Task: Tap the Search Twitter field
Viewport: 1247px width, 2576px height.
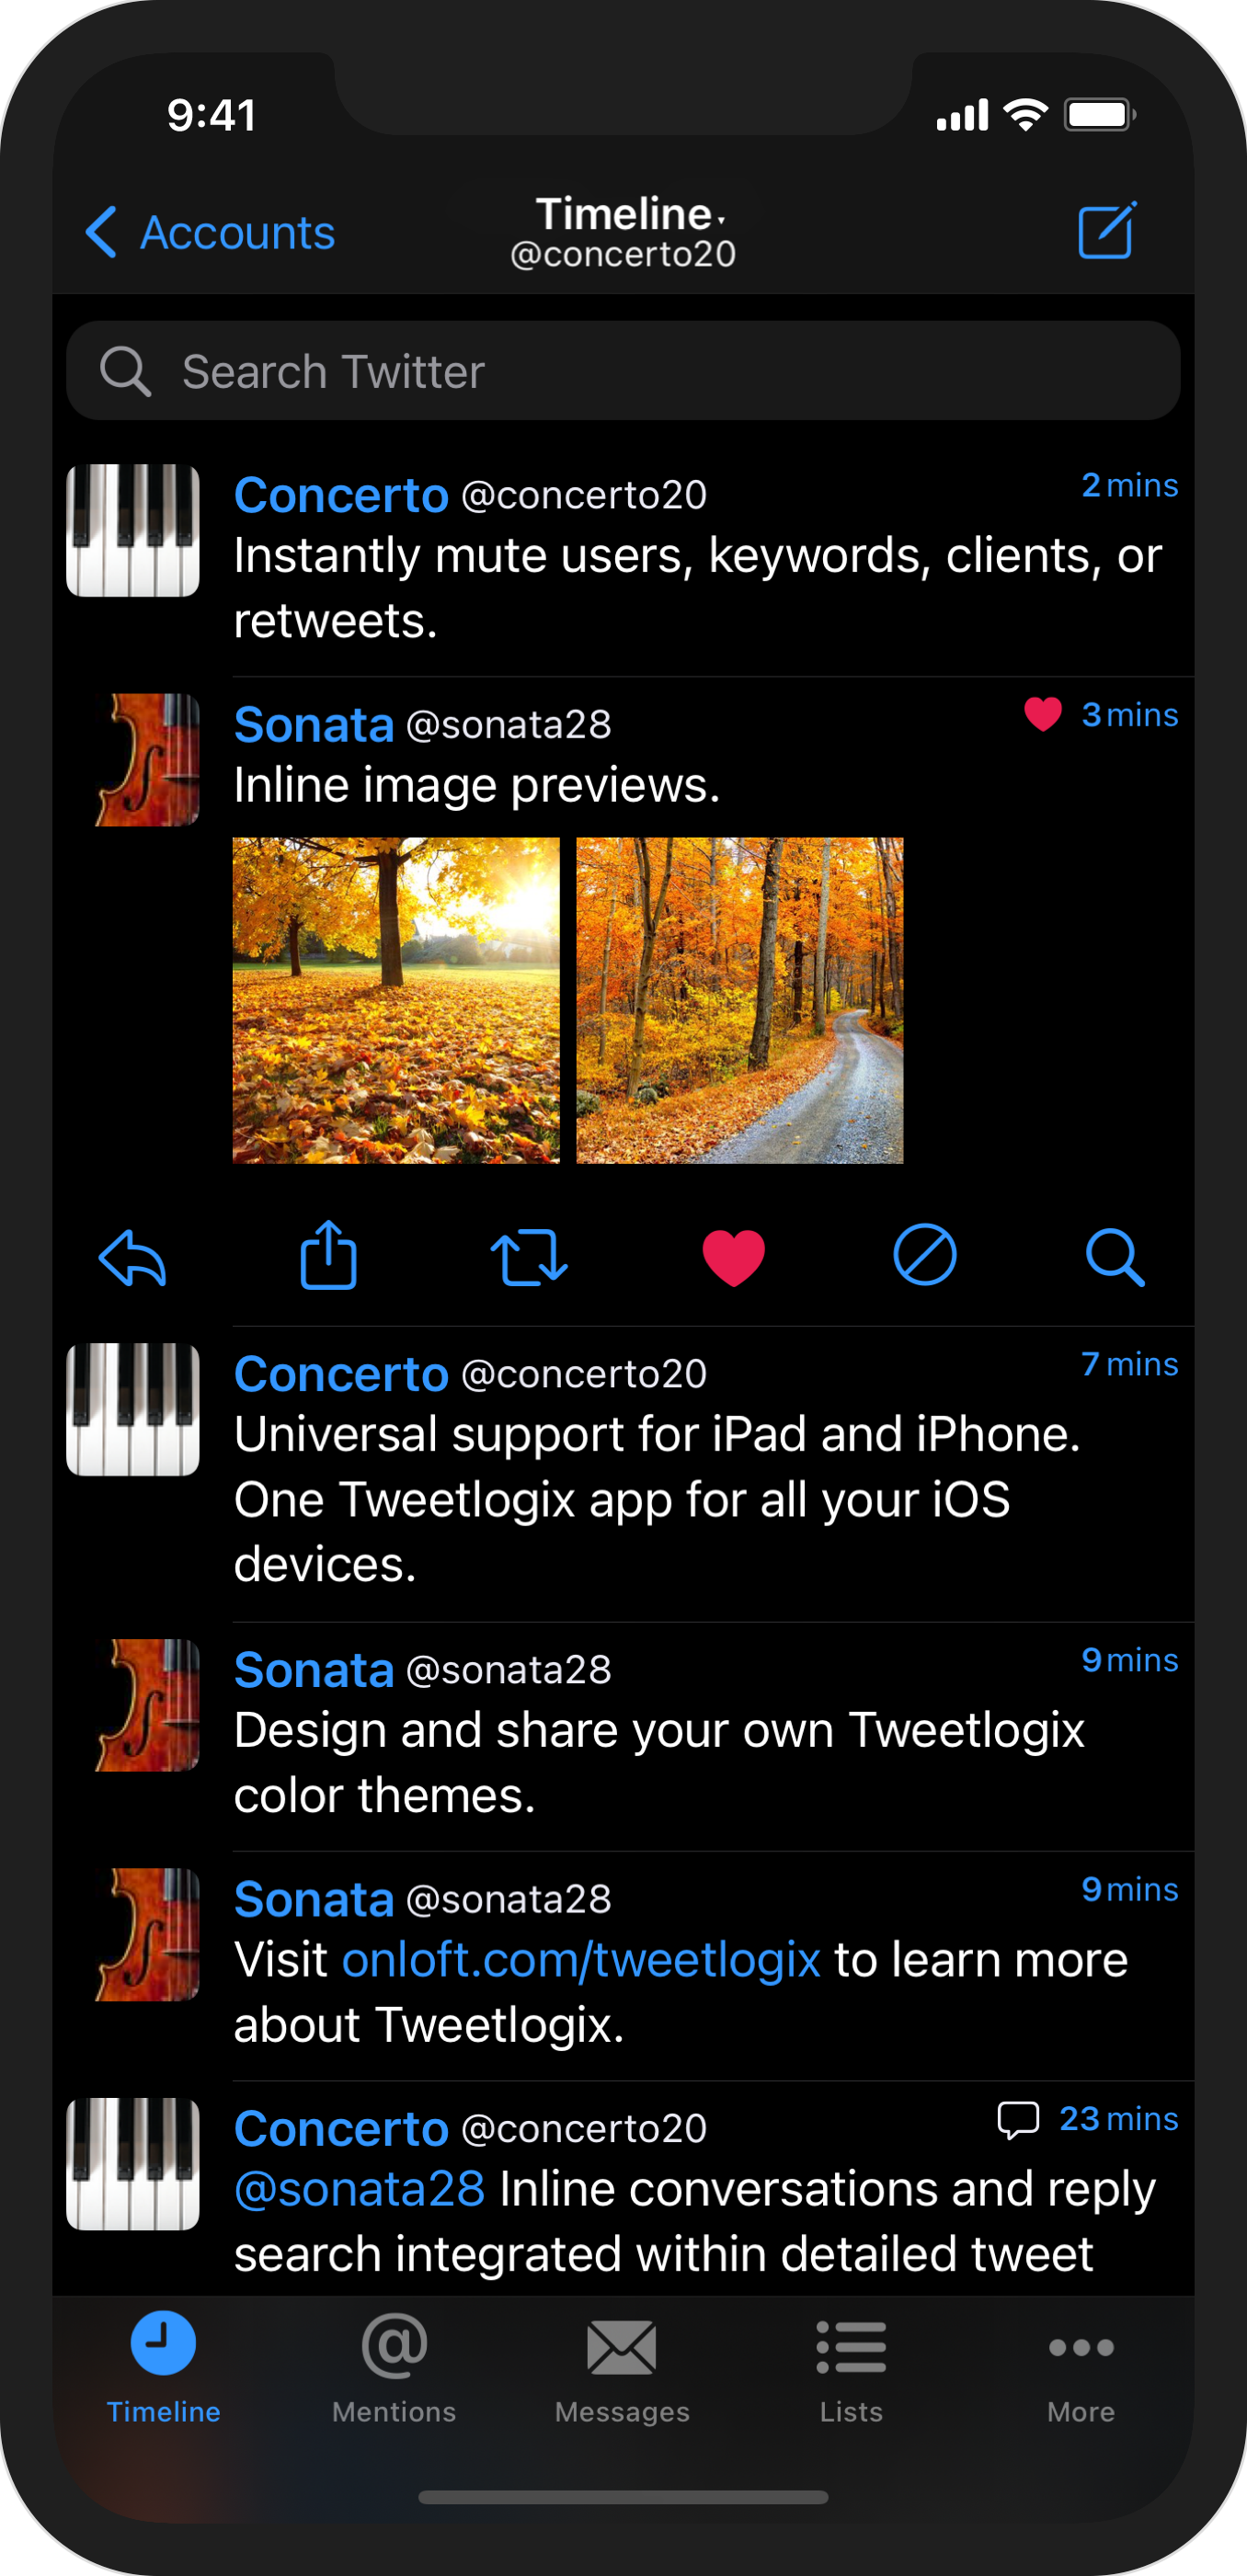Action: coord(622,371)
